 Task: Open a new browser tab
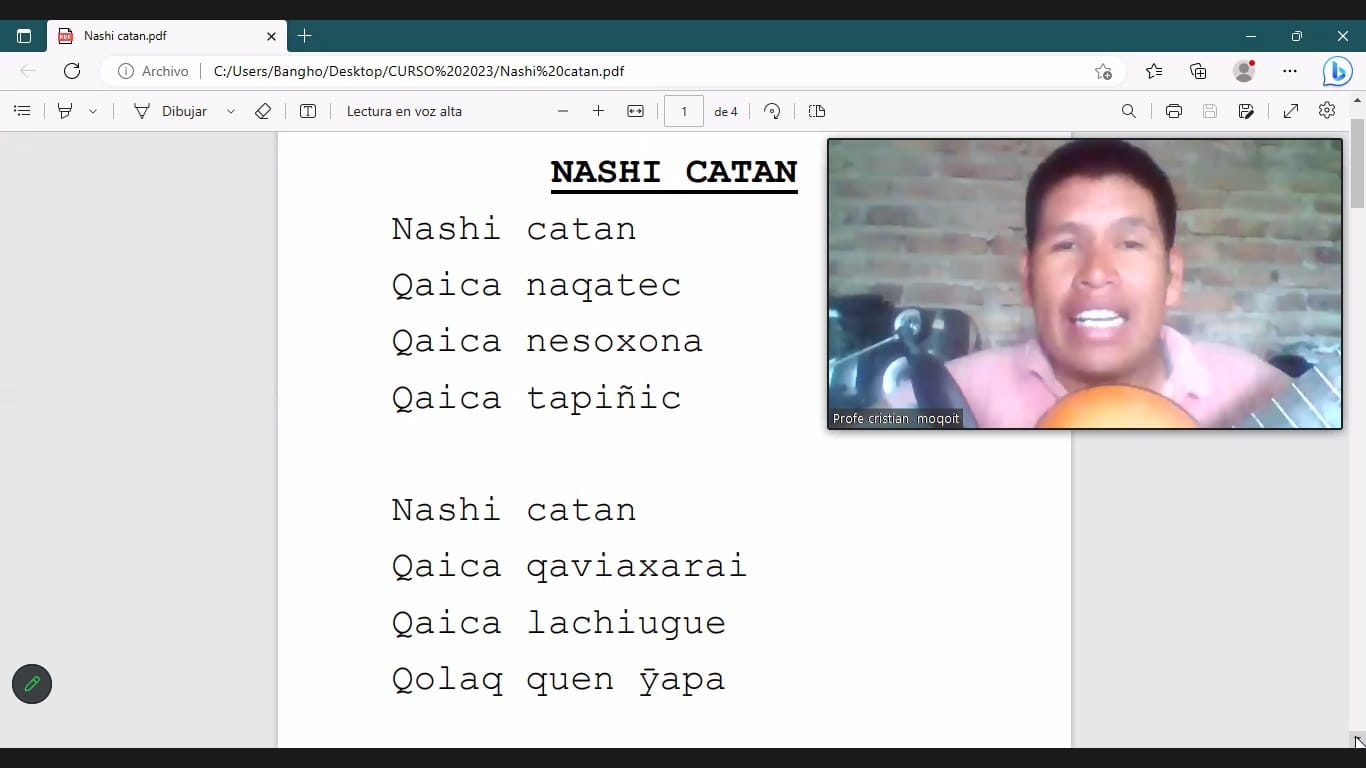(305, 36)
